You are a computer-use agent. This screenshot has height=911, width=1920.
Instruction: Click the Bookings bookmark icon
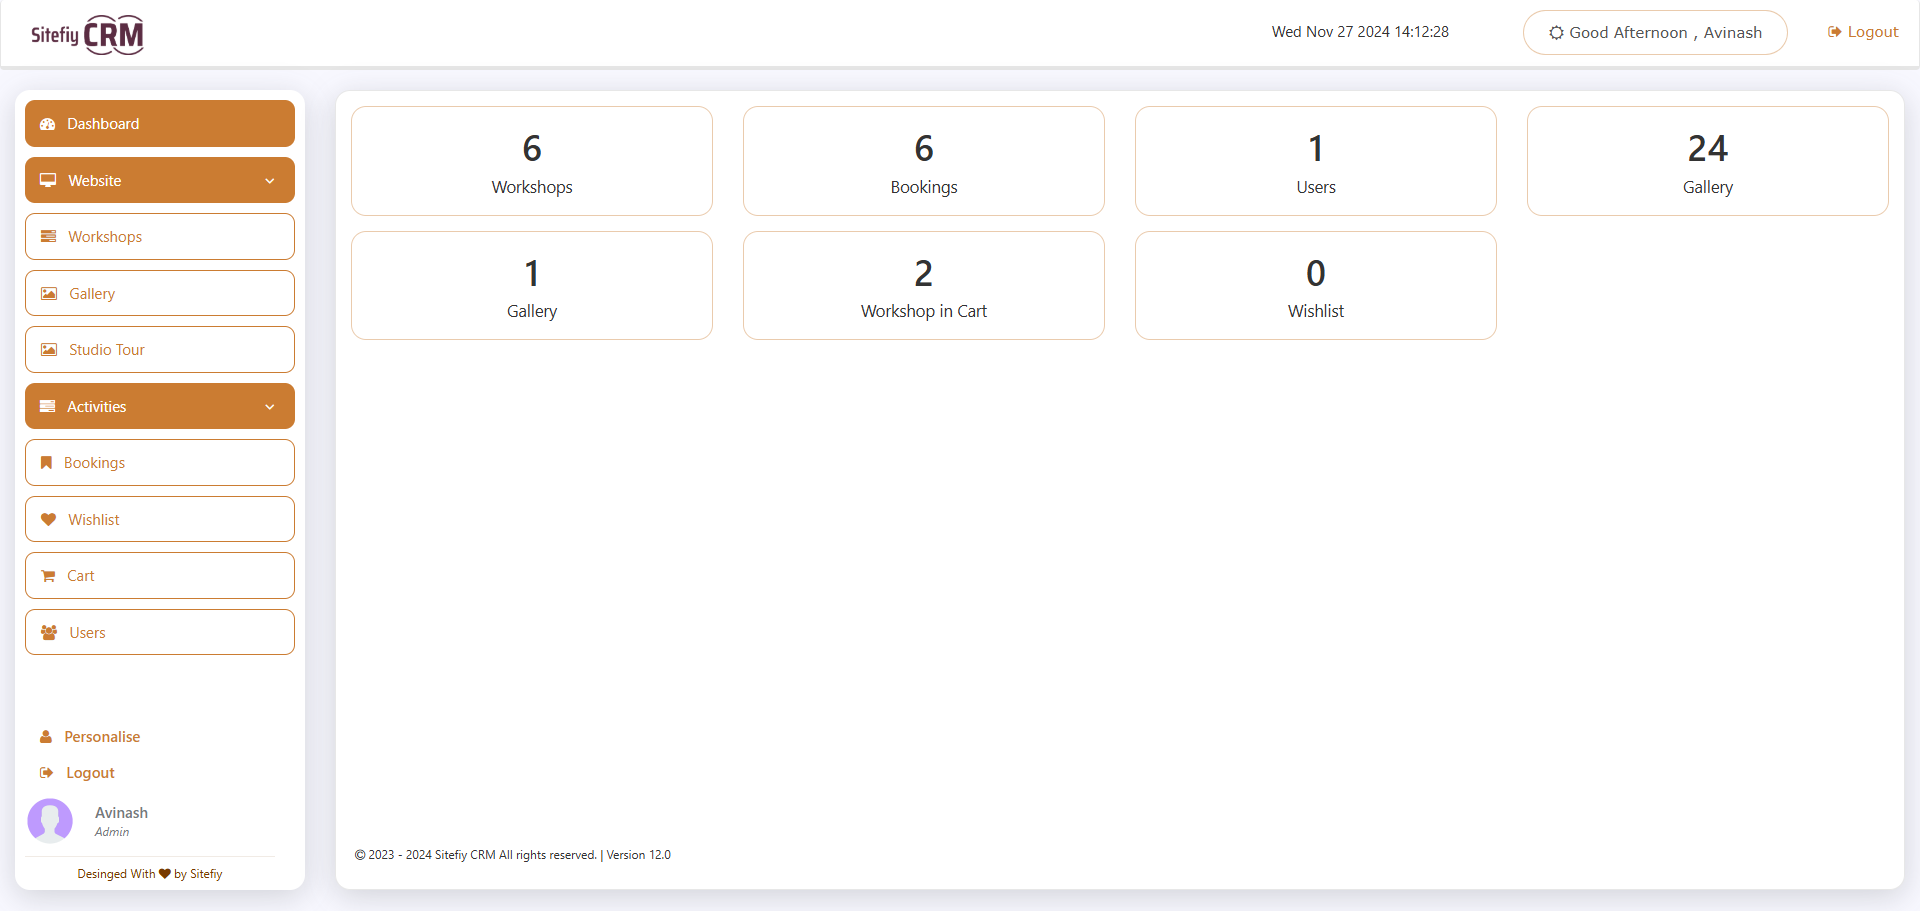pos(46,463)
